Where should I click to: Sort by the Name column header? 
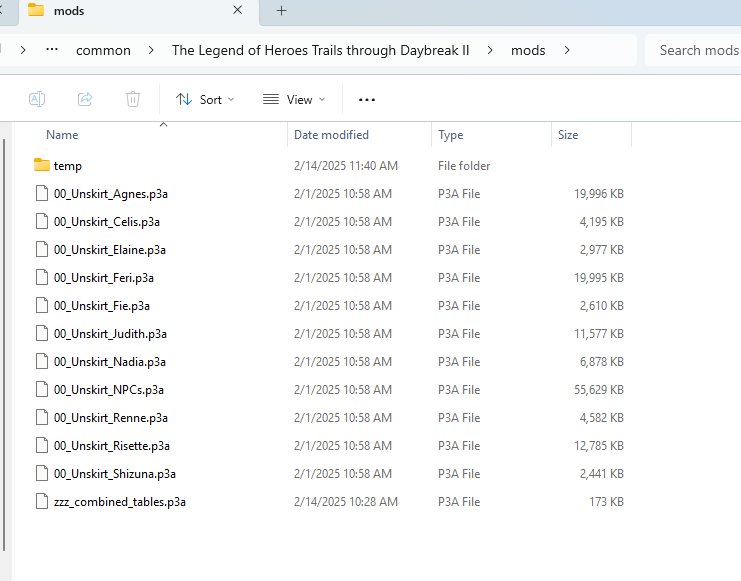tap(62, 135)
